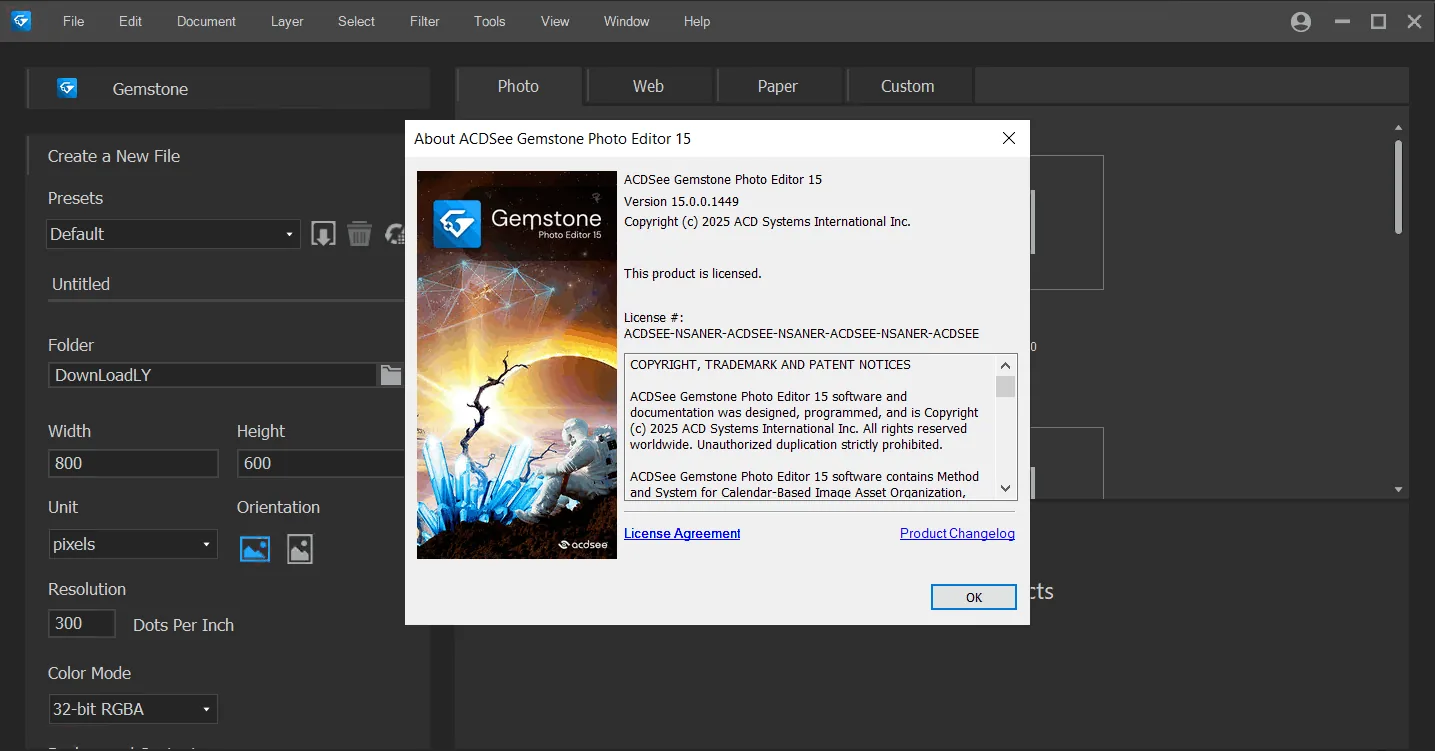Click the notices scrollbar down arrow

[x=1006, y=489]
